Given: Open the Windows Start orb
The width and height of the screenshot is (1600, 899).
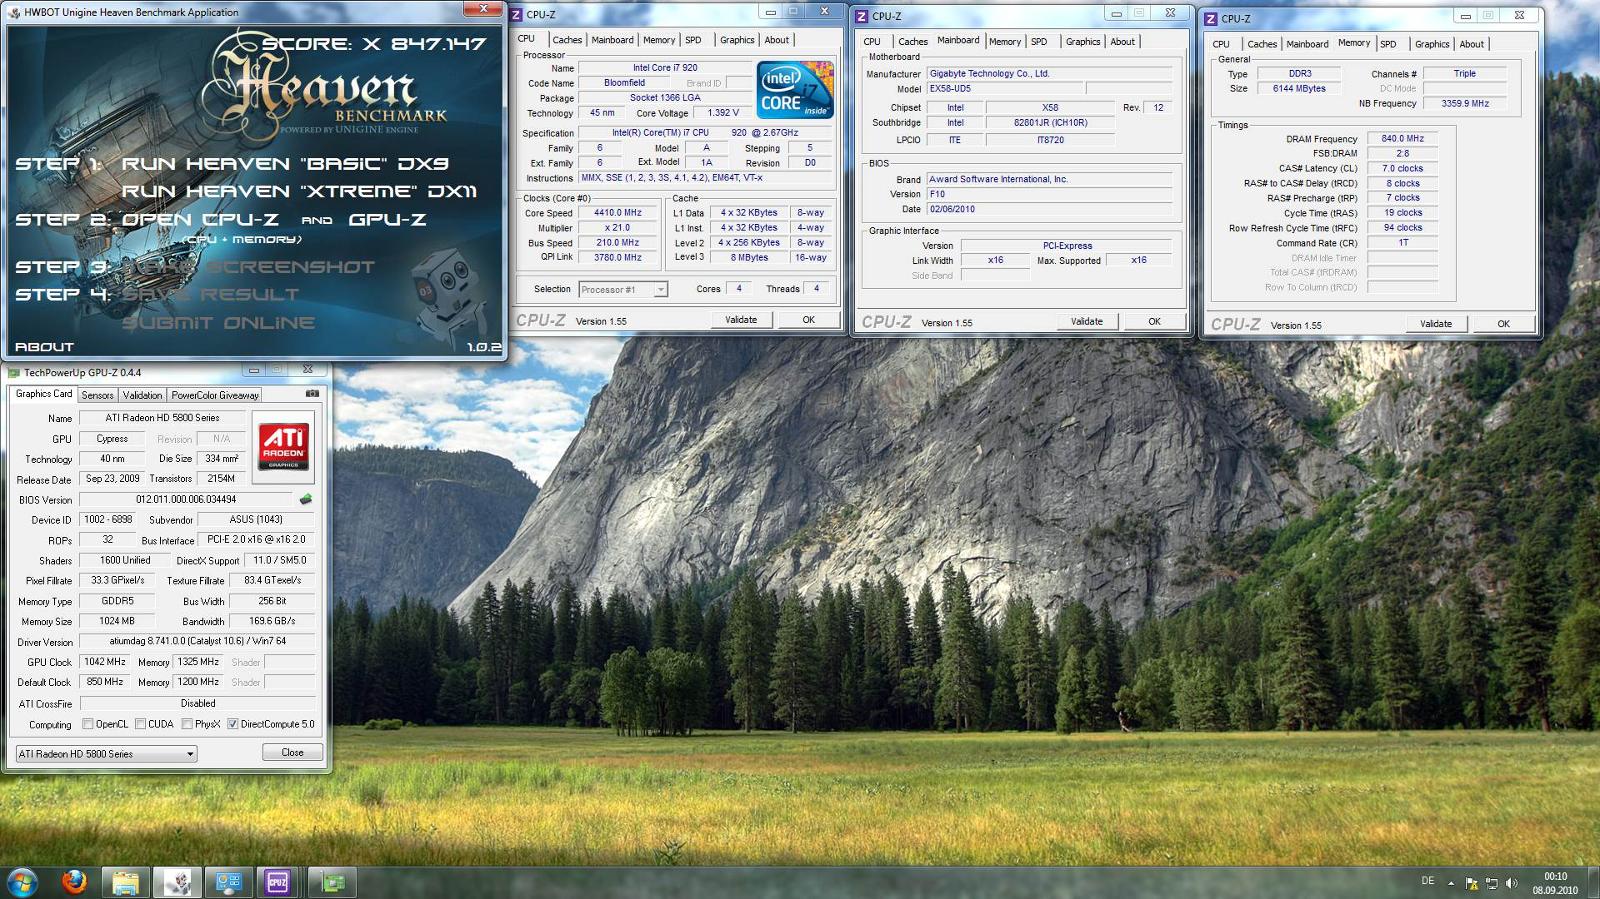Looking at the screenshot, I should point(22,882).
